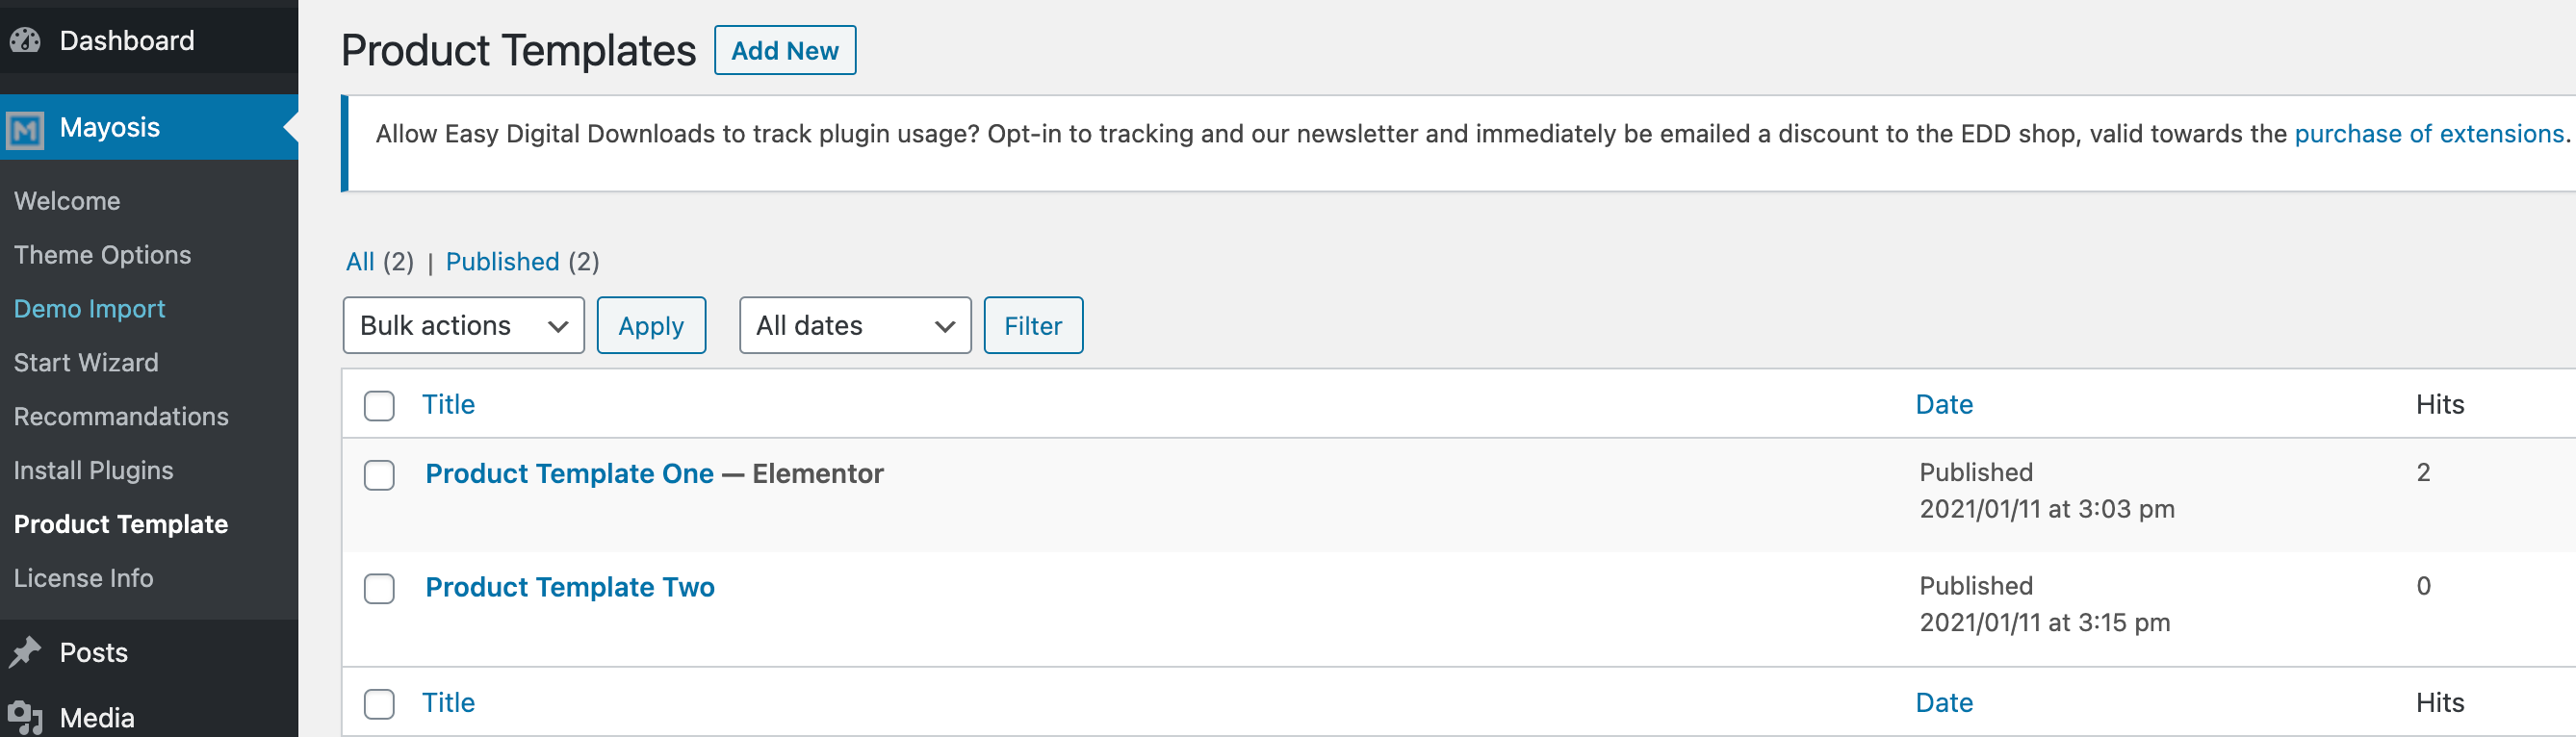Click the Mayosis M logo icon
Viewport: 2576px width, 737px height.
[25, 129]
